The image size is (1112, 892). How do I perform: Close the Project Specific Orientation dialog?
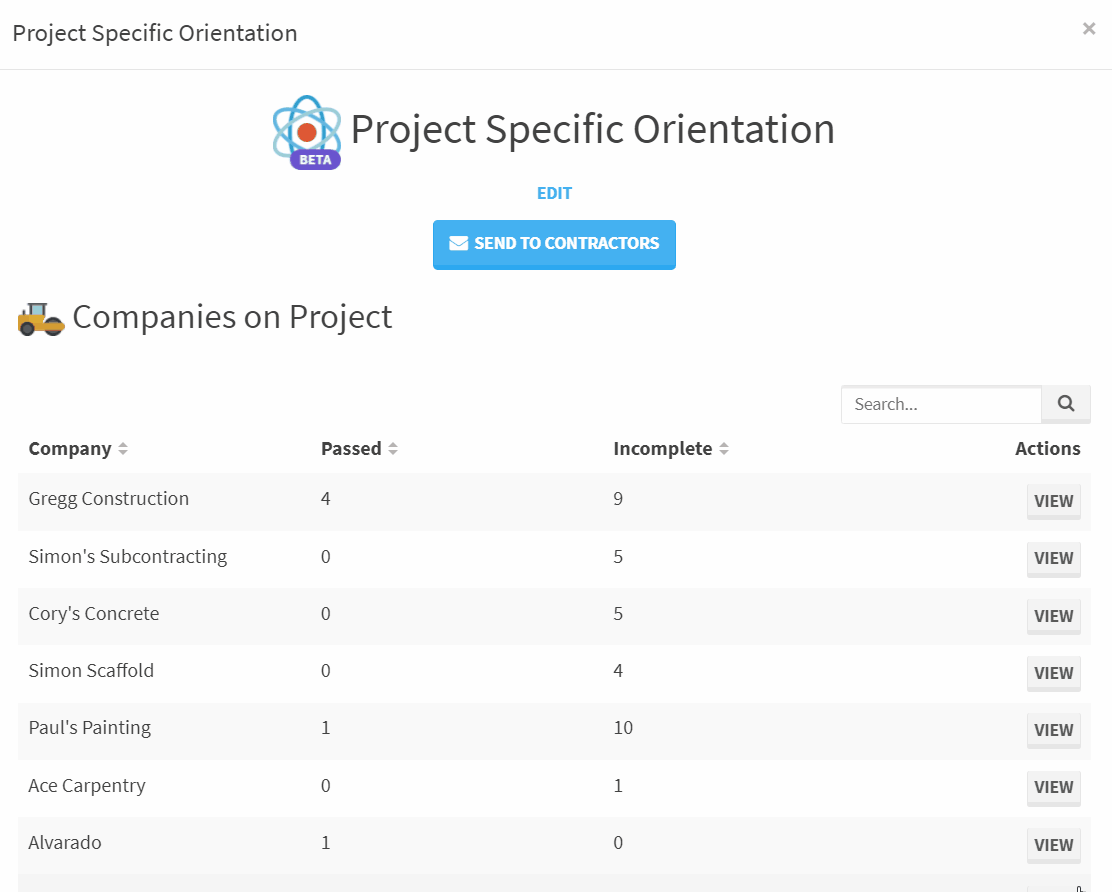point(1089,28)
